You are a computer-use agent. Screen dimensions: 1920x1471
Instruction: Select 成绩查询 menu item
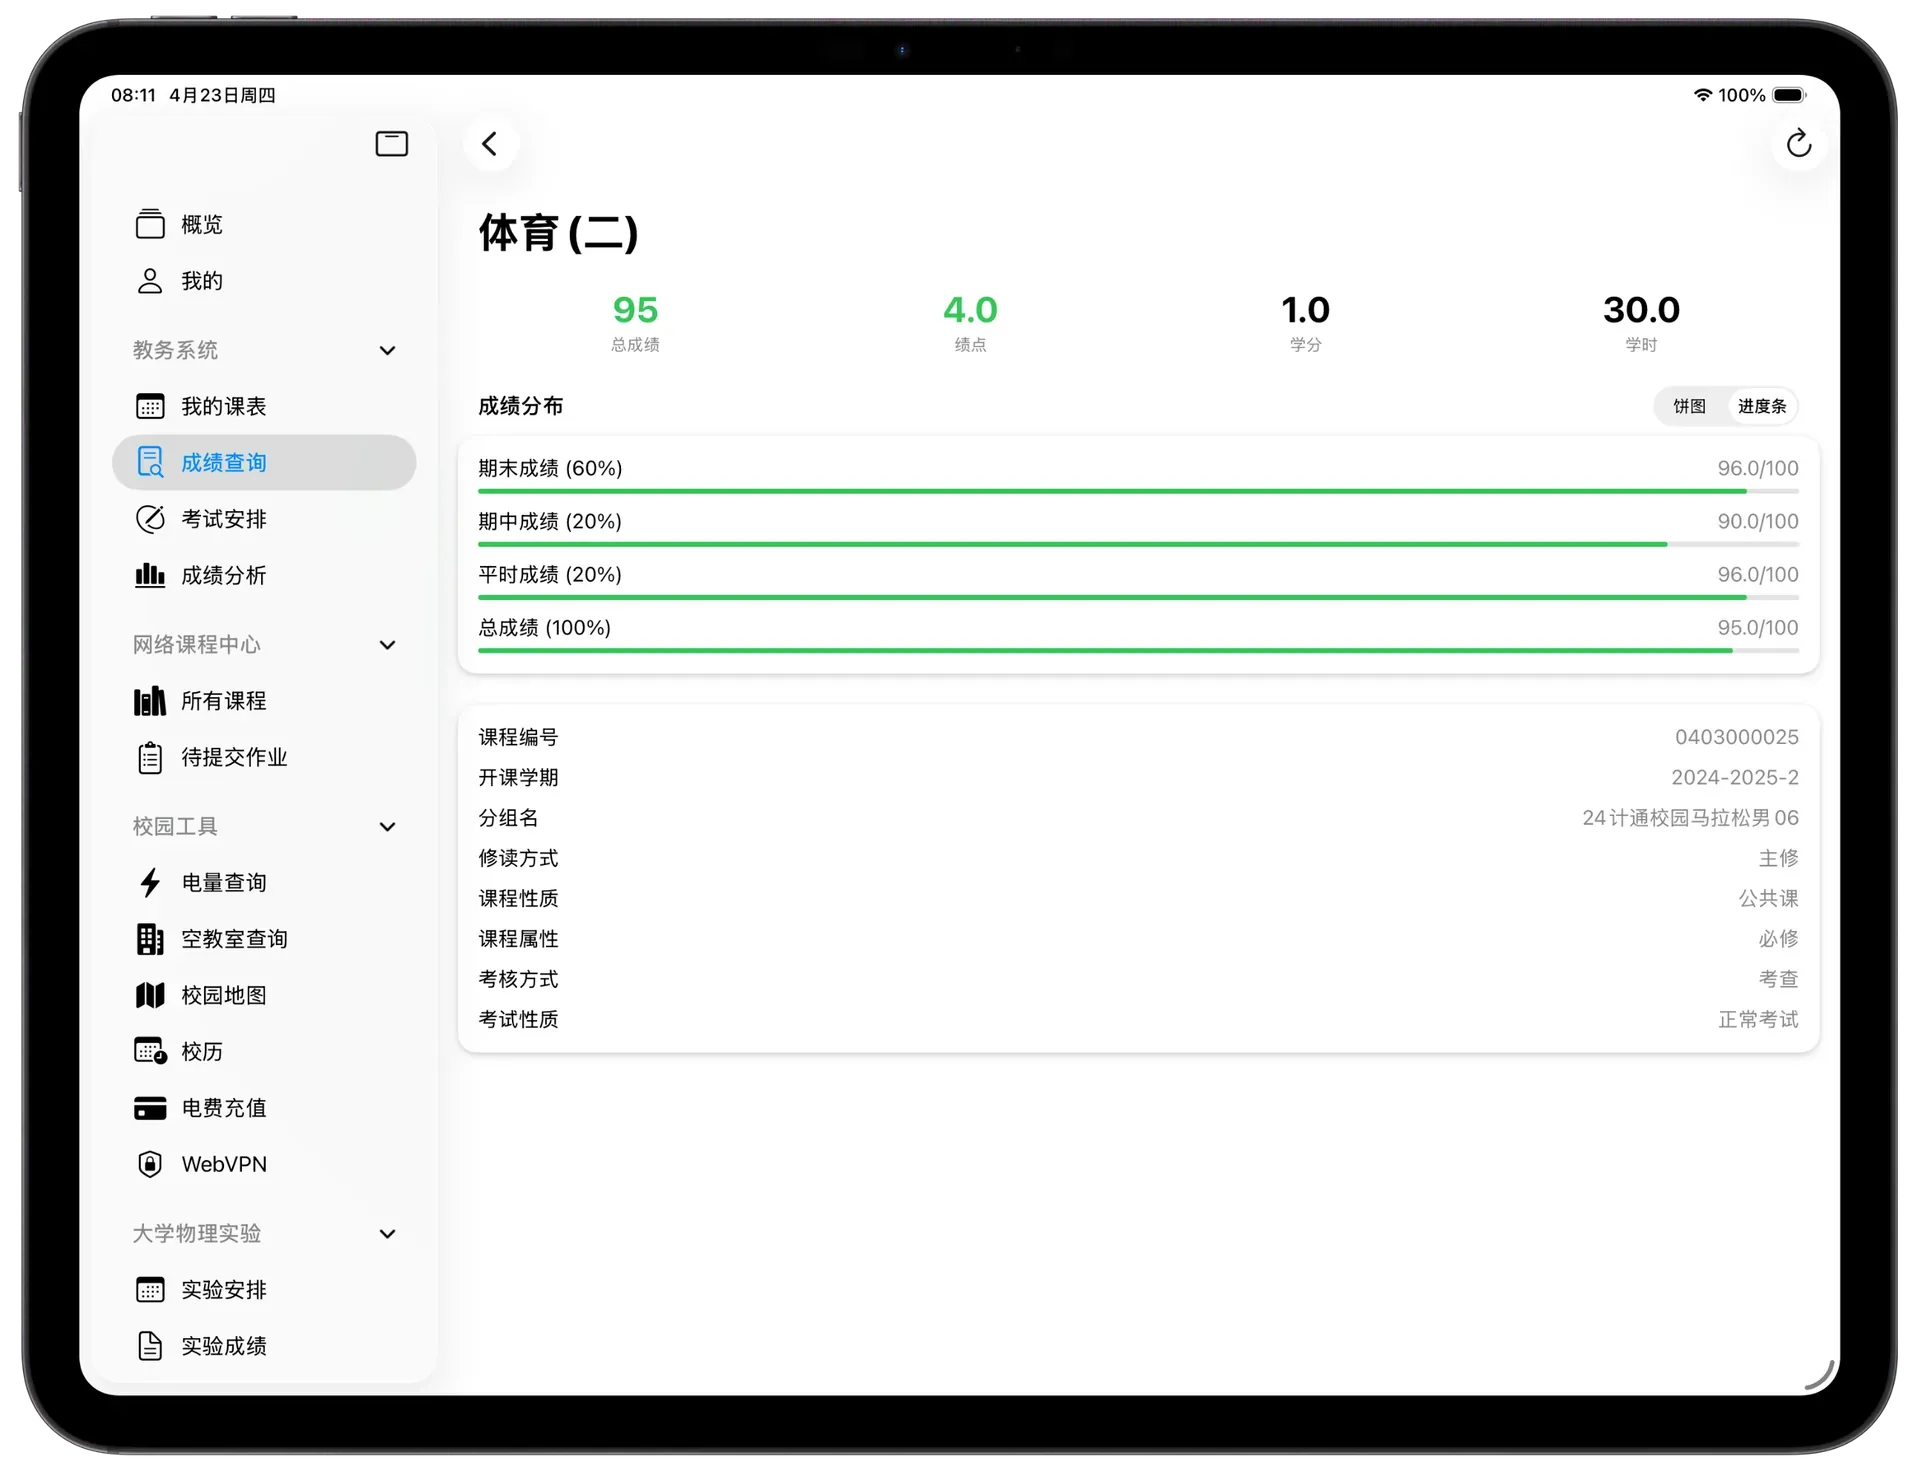click(x=264, y=462)
